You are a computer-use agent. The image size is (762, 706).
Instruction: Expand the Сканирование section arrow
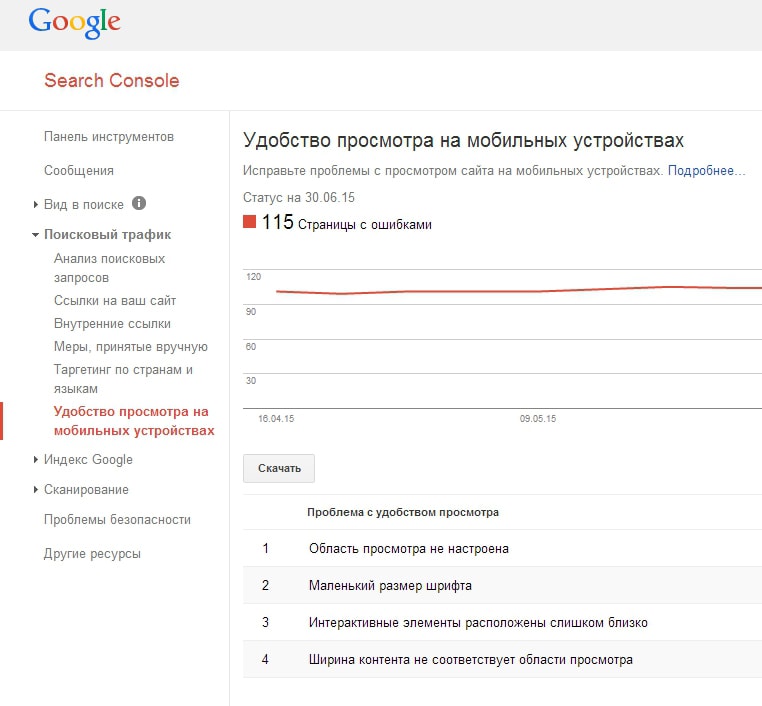[x=35, y=490]
